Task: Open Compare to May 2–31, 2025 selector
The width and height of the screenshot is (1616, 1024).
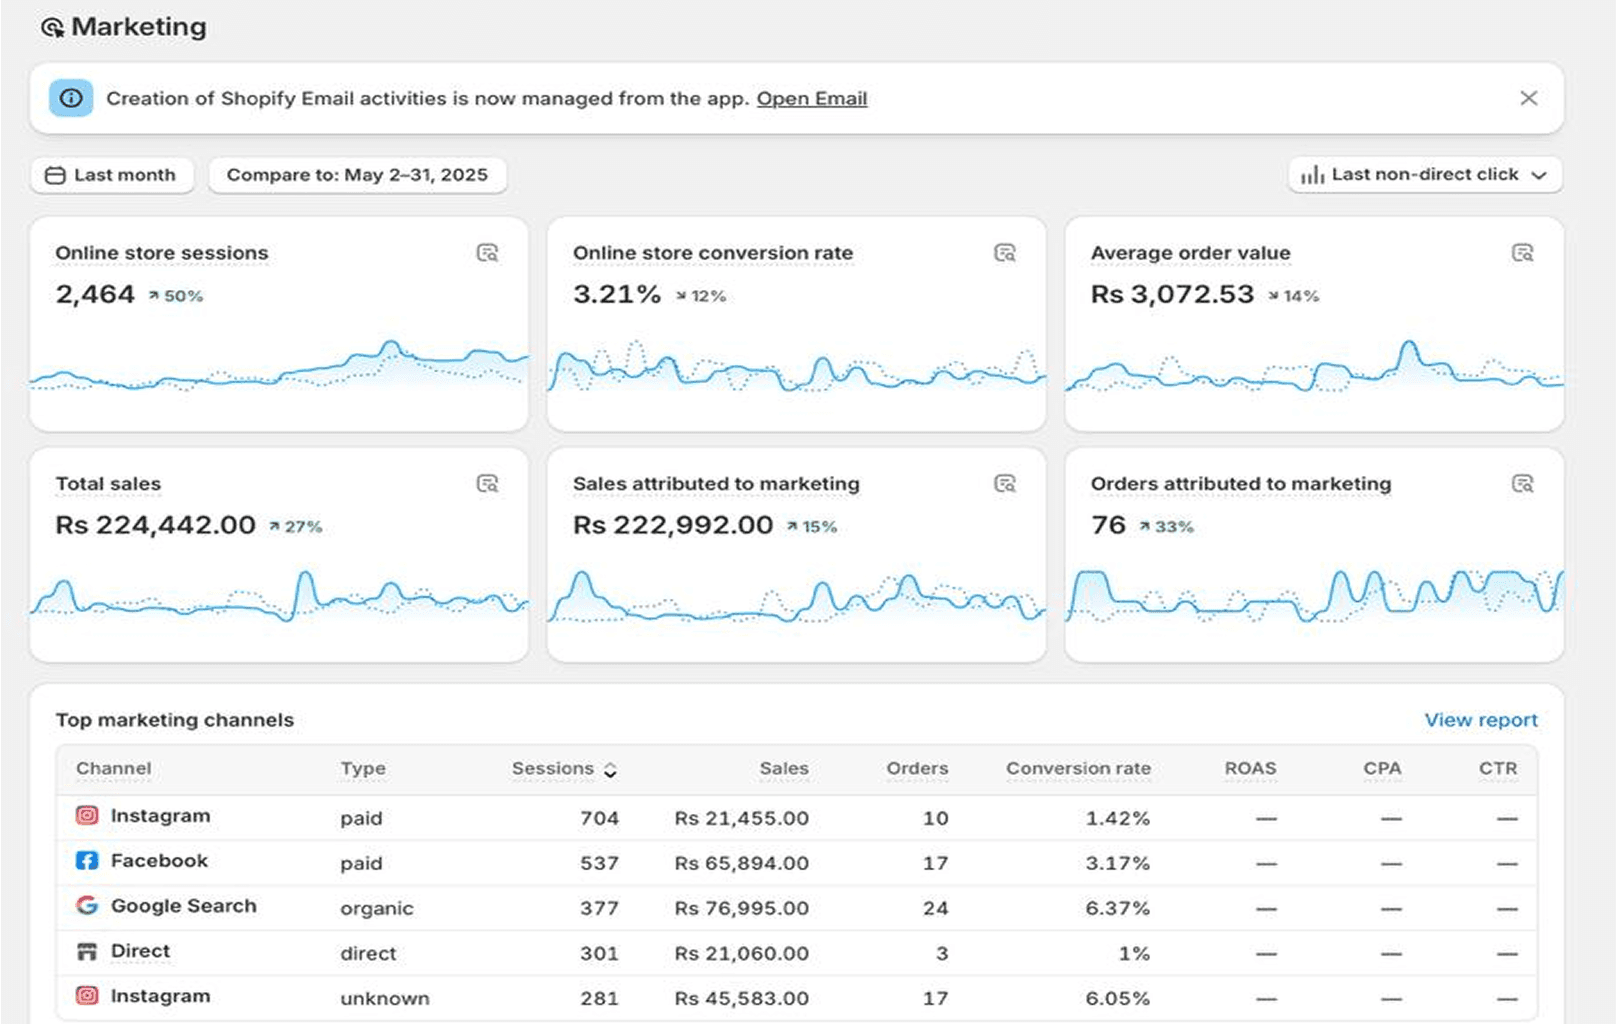Action: (x=357, y=175)
